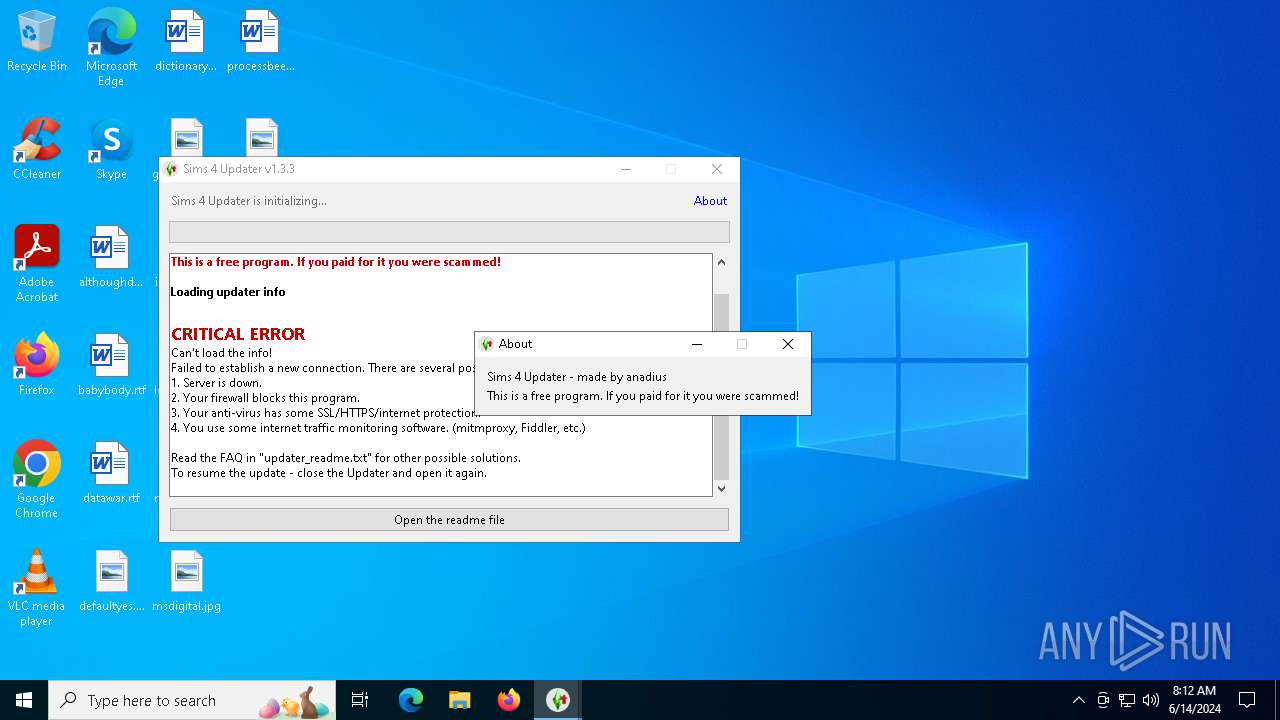Viewport: 1280px width, 720px height.
Task: Close the Sims 4 Updater window
Action: point(716,169)
